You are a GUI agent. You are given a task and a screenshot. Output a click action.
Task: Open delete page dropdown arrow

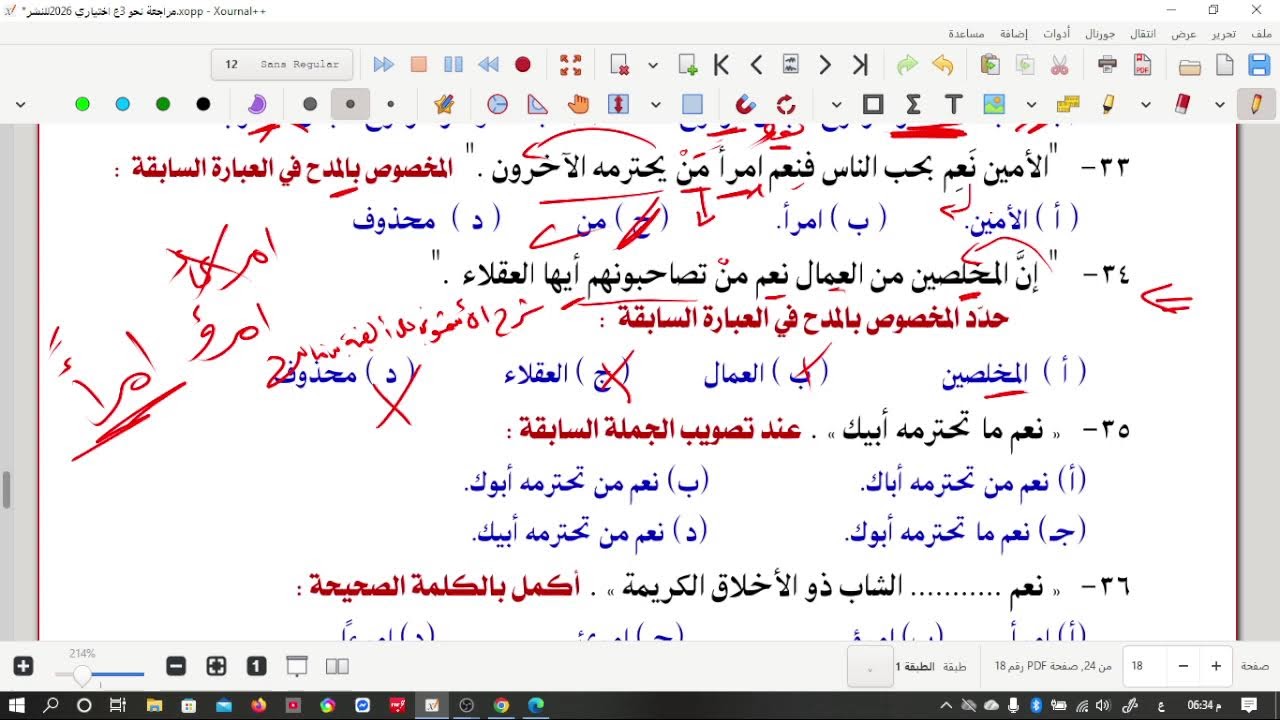653,66
